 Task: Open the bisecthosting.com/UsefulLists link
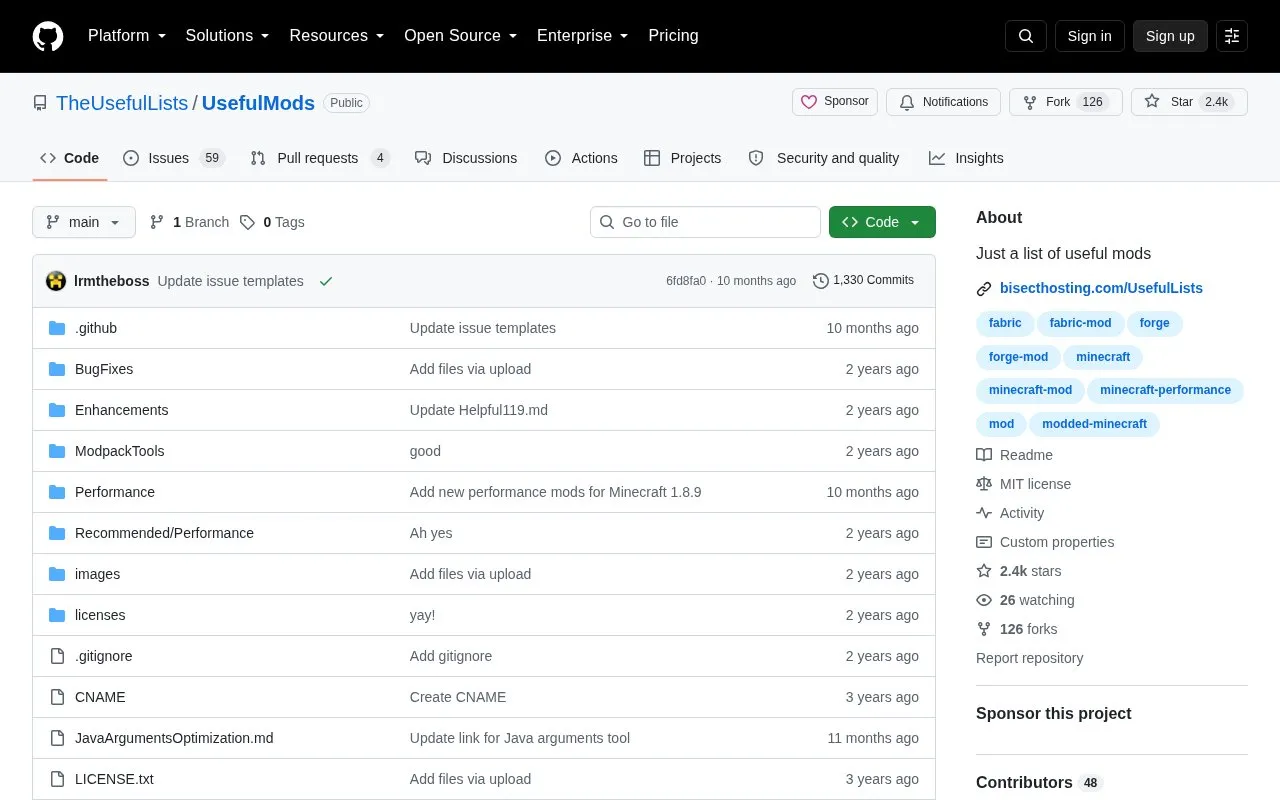[1101, 288]
